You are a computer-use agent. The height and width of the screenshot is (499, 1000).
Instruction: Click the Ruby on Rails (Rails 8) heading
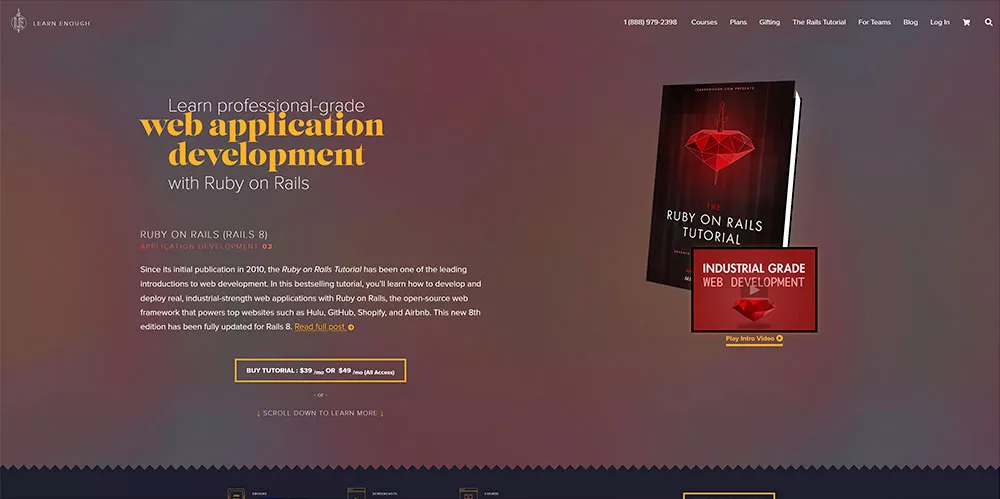204,234
